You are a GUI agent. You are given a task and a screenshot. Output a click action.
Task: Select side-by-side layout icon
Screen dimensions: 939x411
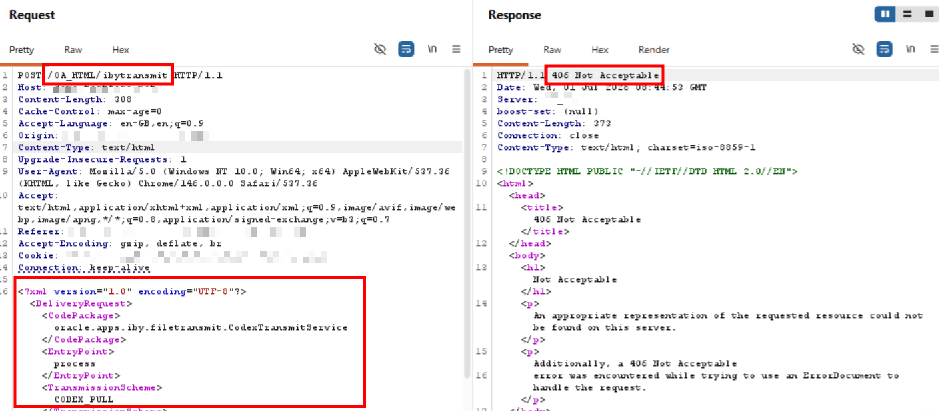tap(885, 14)
